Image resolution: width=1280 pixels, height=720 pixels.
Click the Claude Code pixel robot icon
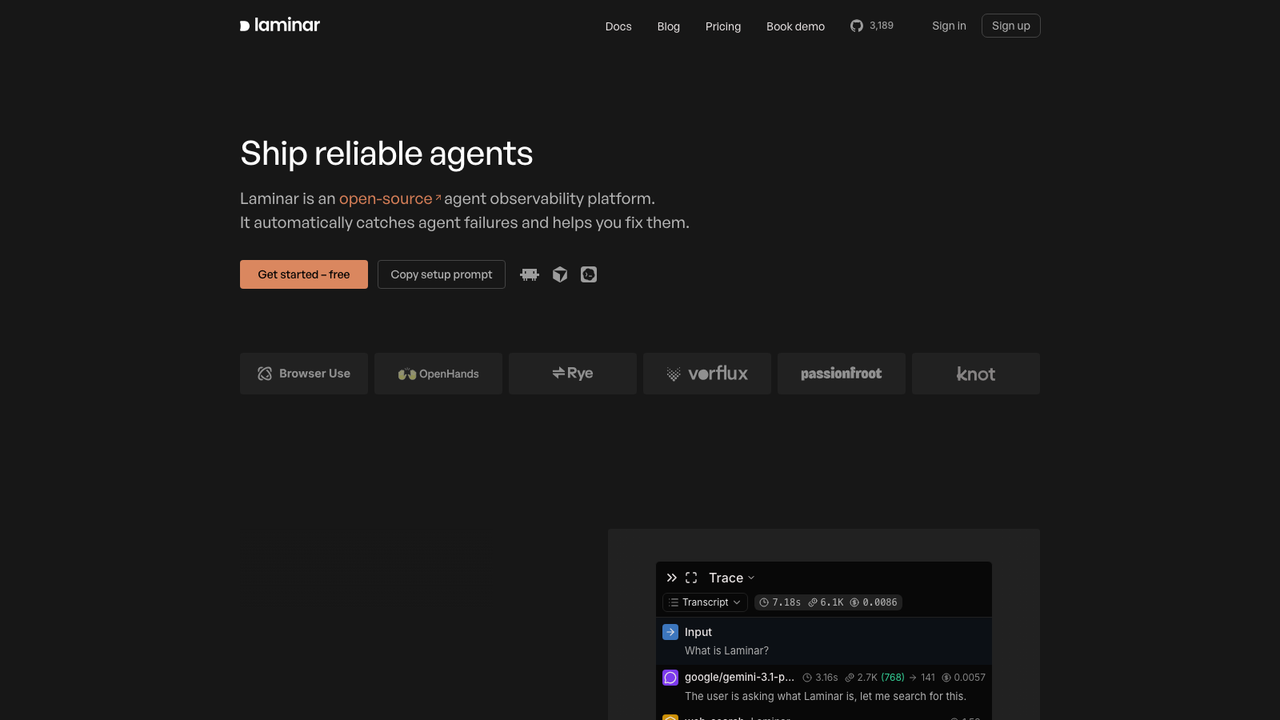tap(530, 274)
